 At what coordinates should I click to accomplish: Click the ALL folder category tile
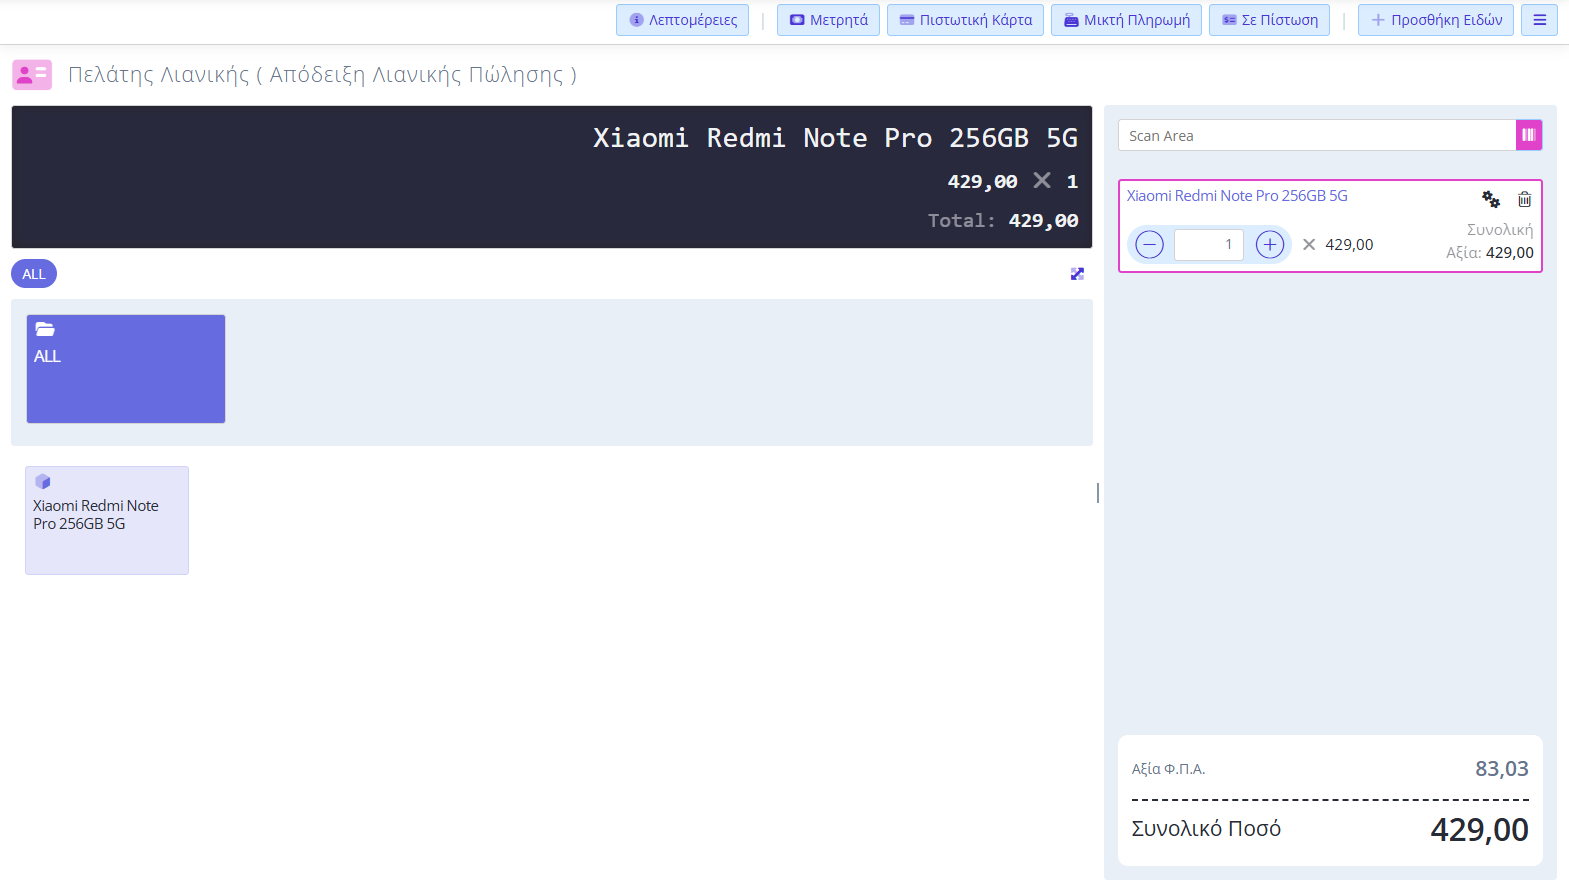click(126, 369)
